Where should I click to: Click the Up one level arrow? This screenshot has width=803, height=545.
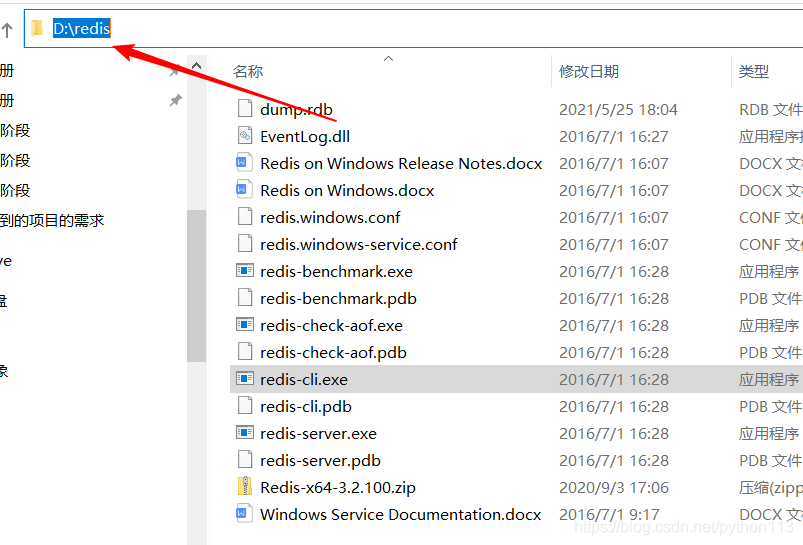(x=7, y=30)
